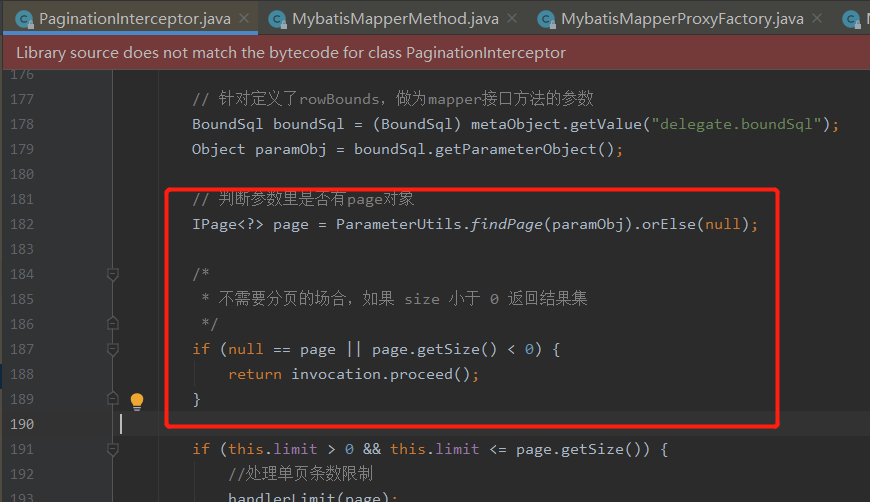Click the handlerLimit(page) call on line 193
870x502 pixels.
click(x=308, y=496)
